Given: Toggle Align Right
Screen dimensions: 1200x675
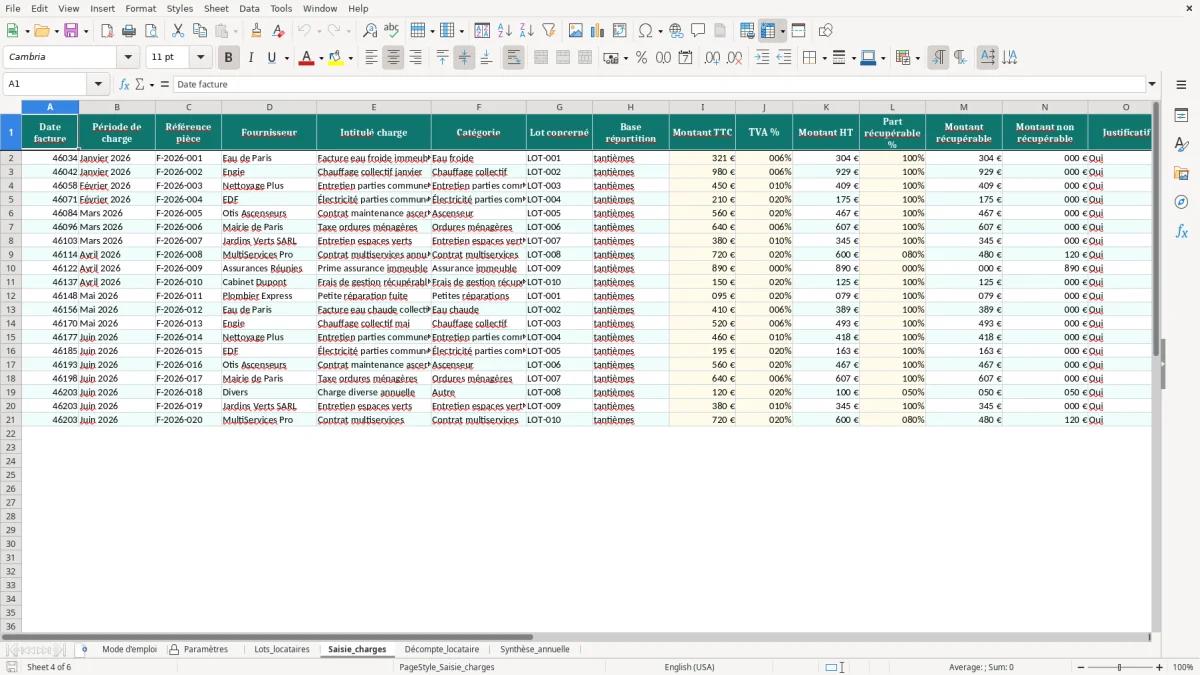Looking at the screenshot, I should pyautogui.click(x=415, y=58).
